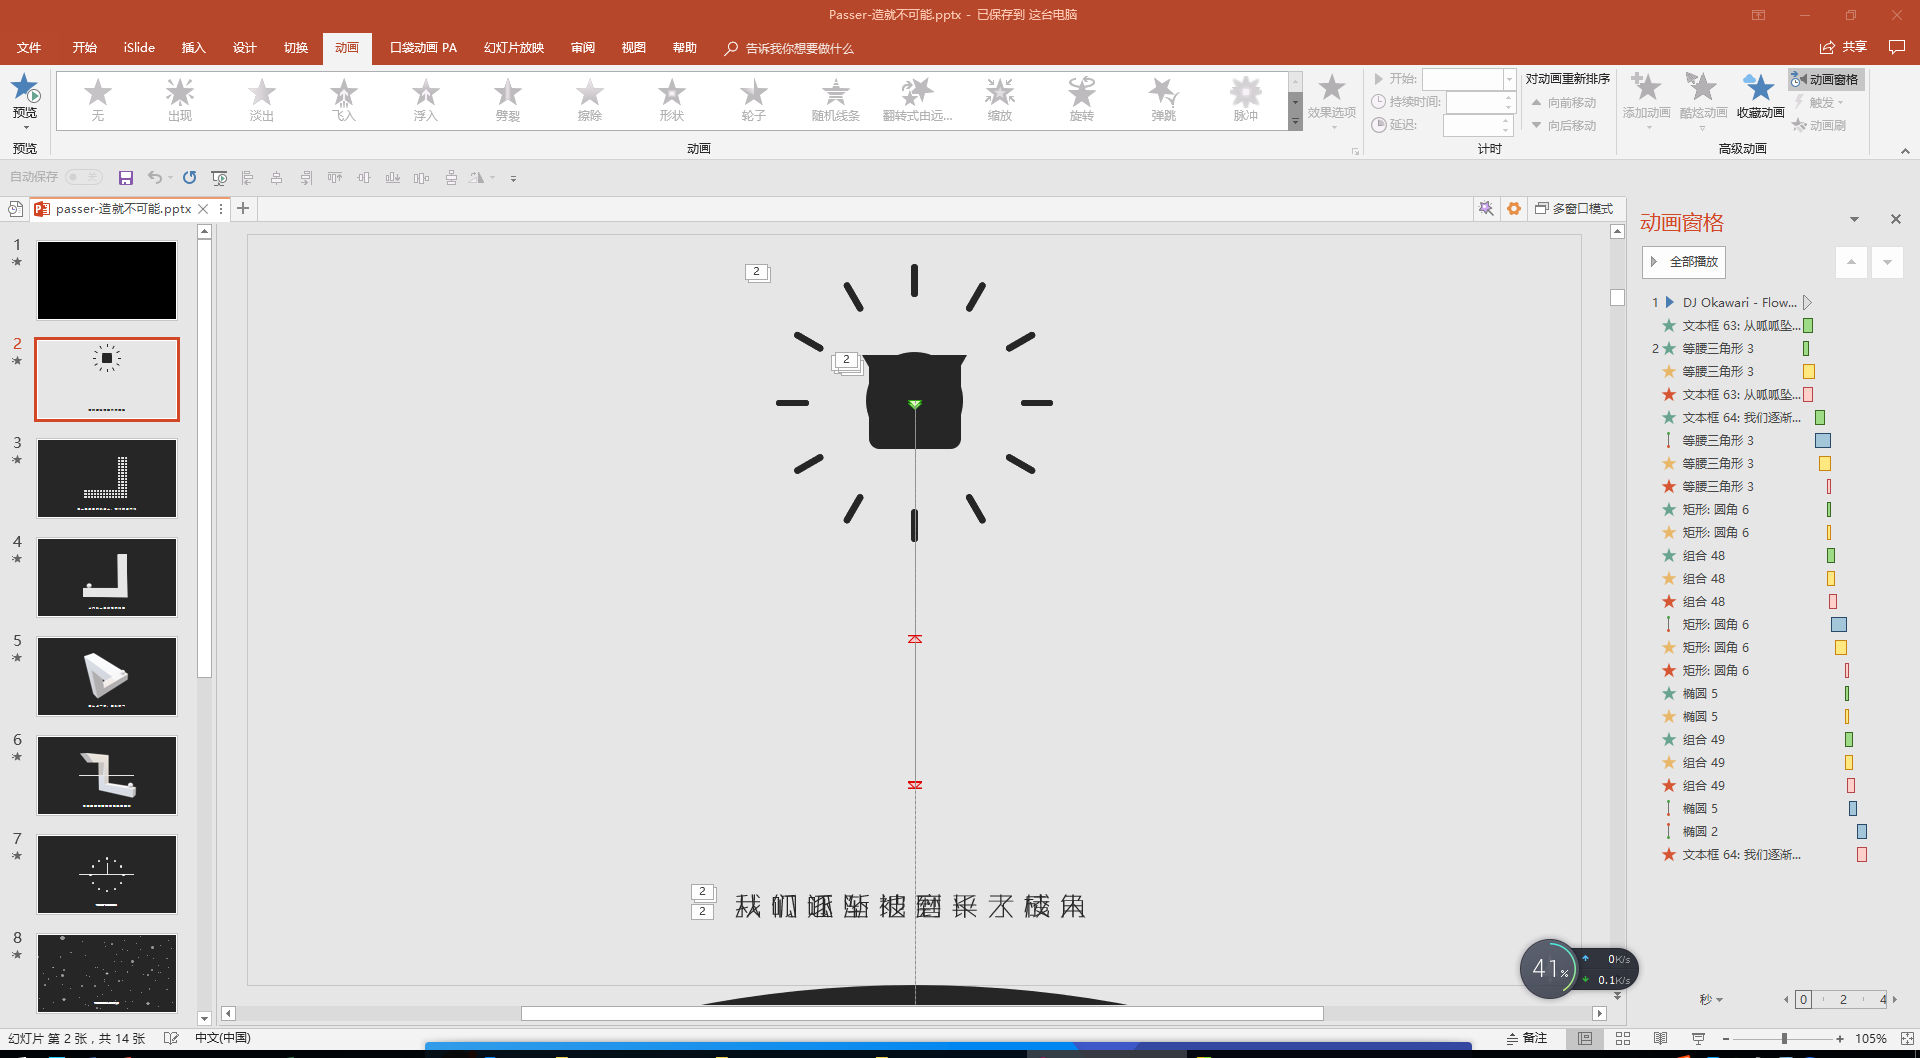Click the Redo circular arrow icon
The height and width of the screenshot is (1058, 1920).
pyautogui.click(x=189, y=178)
